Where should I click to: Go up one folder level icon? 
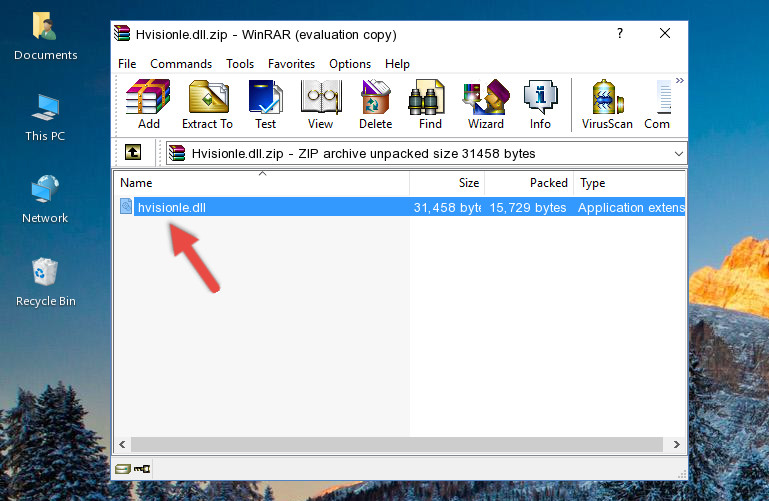point(133,152)
